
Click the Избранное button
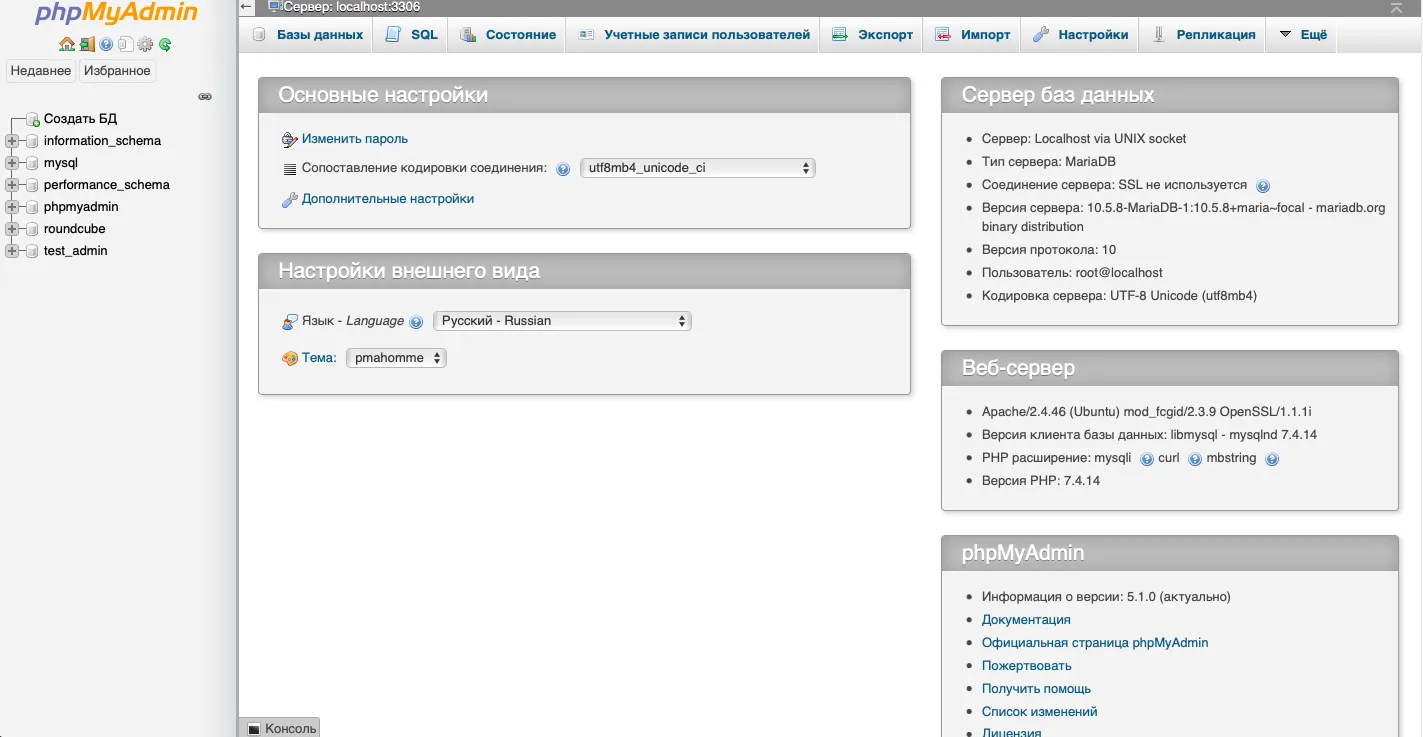(117, 71)
